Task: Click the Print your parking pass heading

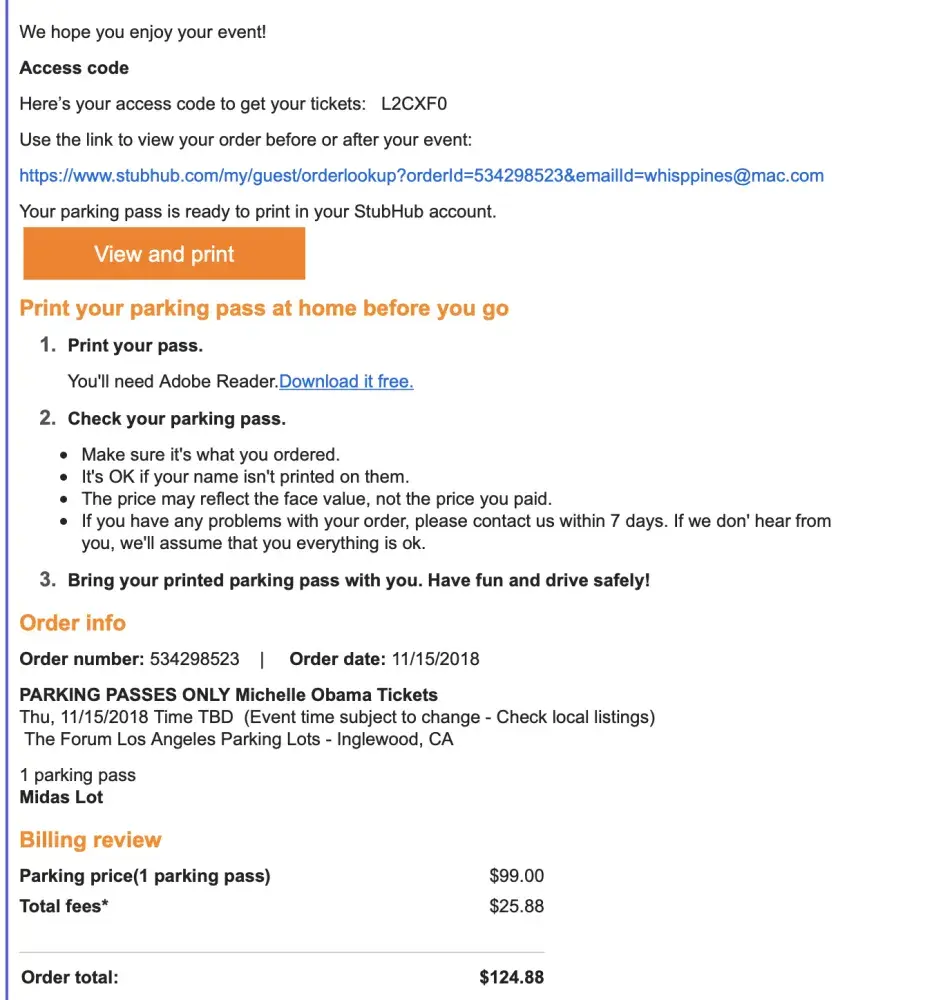Action: click(x=264, y=308)
